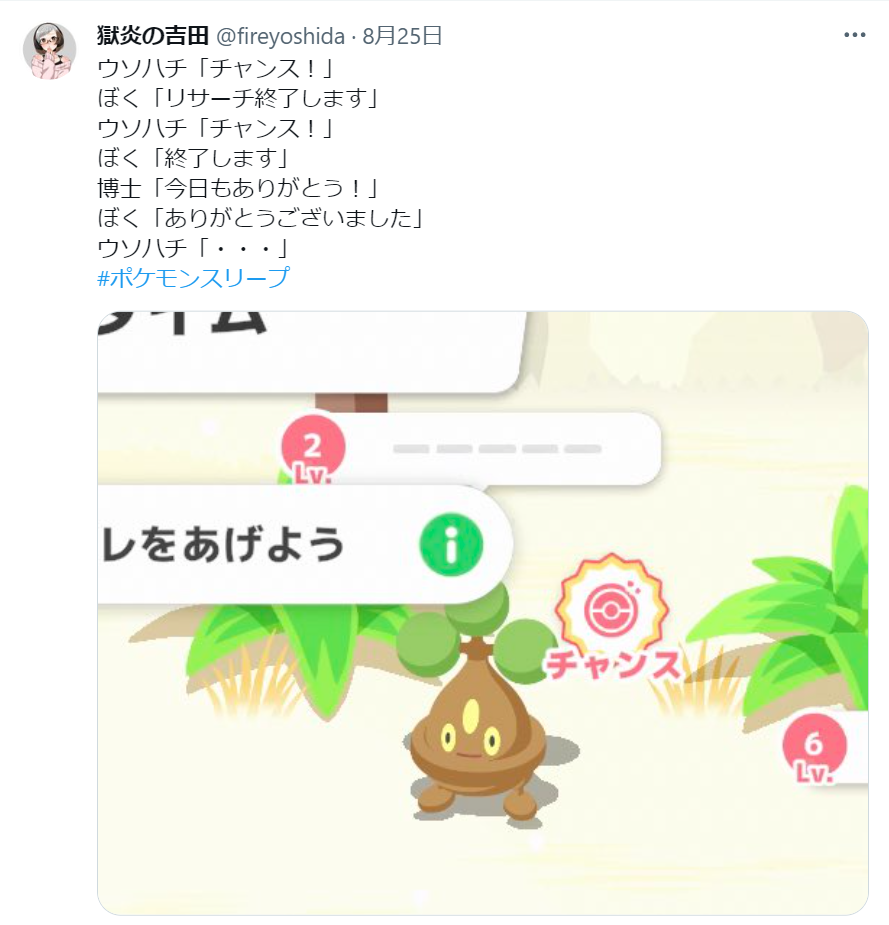Click the signboard panel at top of image
The height and width of the screenshot is (925, 889).
tap(311, 352)
